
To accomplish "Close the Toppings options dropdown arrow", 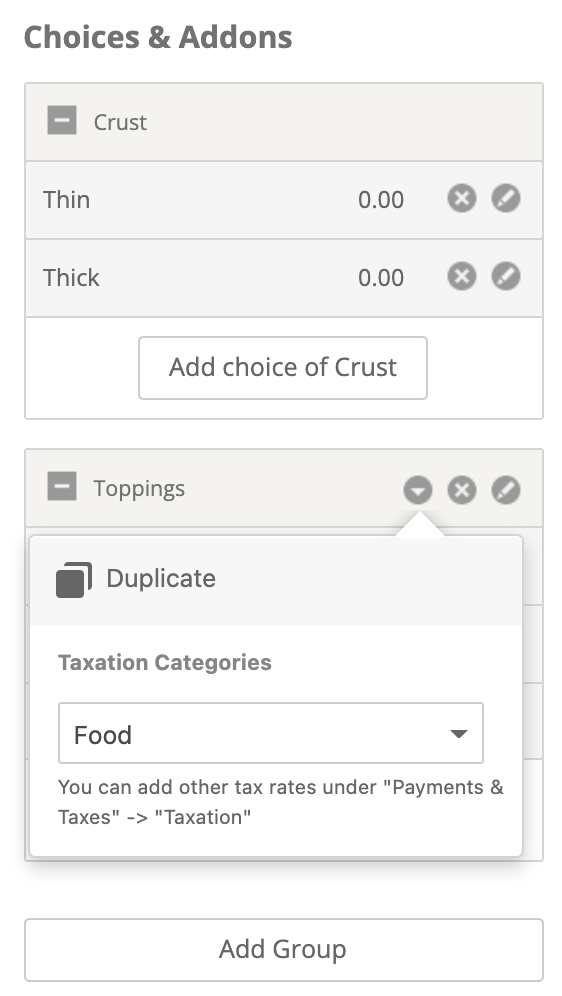I will point(418,490).
